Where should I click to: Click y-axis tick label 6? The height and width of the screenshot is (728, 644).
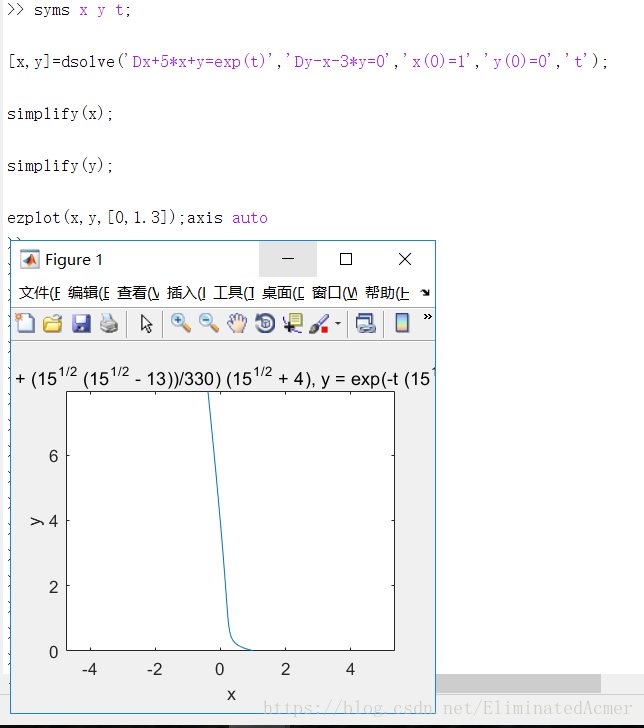click(53, 456)
